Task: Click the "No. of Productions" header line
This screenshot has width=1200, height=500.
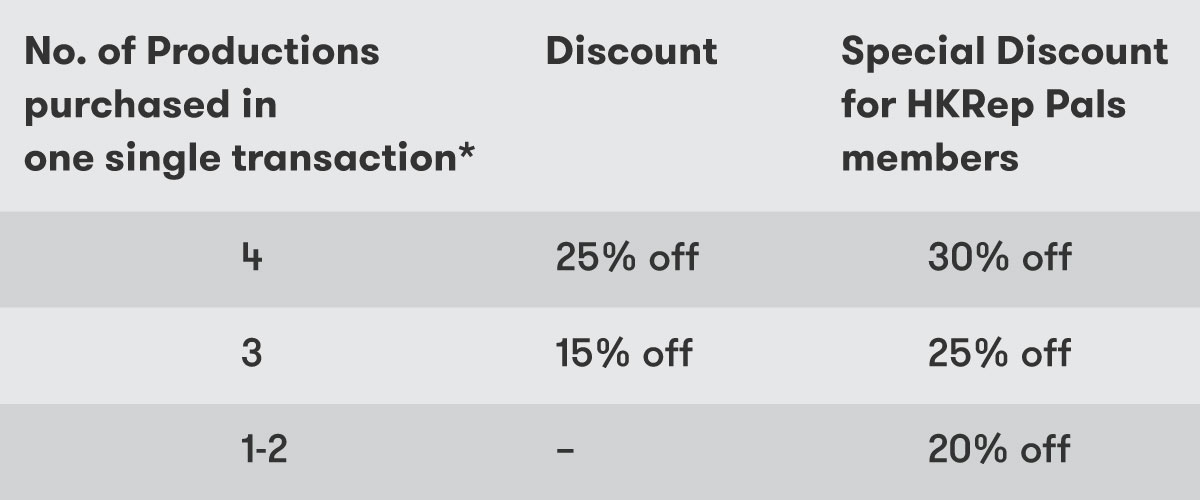Action: [x=201, y=52]
